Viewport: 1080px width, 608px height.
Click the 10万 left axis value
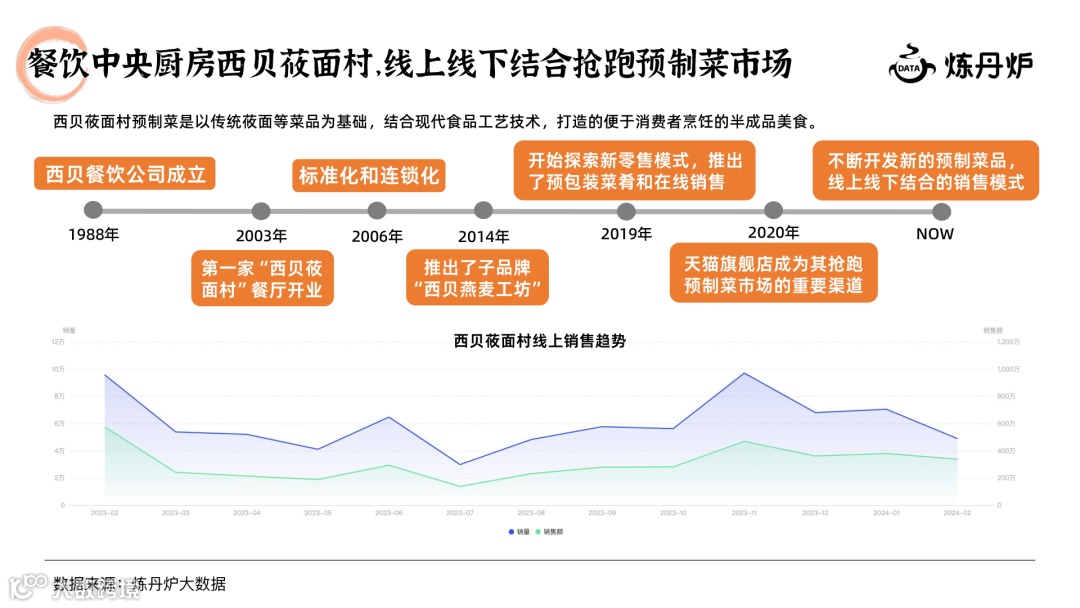pyautogui.click(x=58, y=370)
